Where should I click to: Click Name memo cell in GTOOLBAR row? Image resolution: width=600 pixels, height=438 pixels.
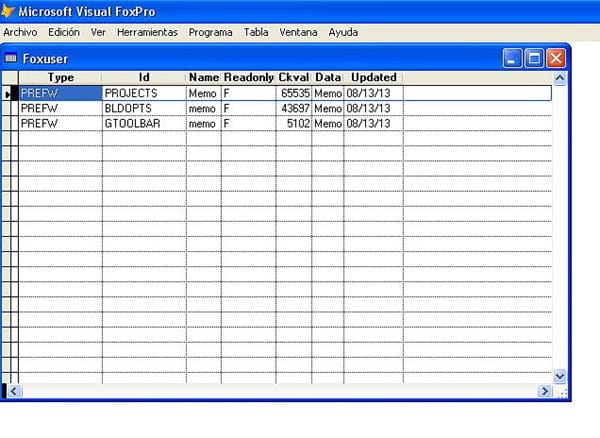pyautogui.click(x=204, y=124)
